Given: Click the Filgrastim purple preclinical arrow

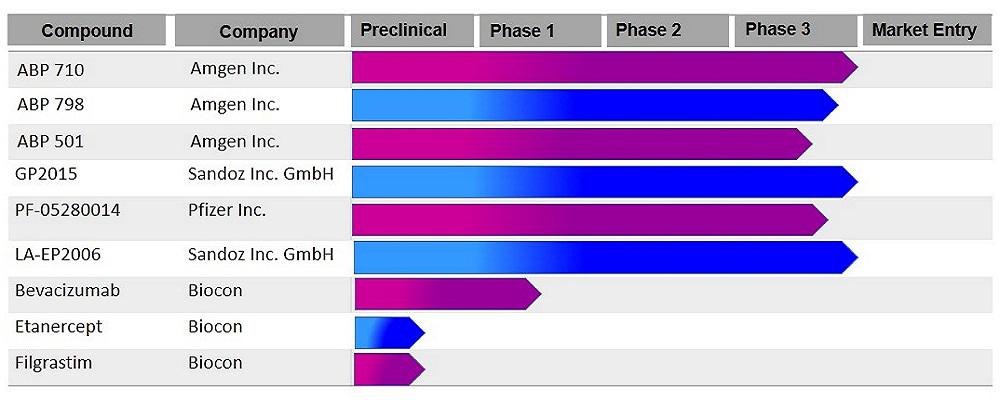Looking at the screenshot, I should [390, 369].
